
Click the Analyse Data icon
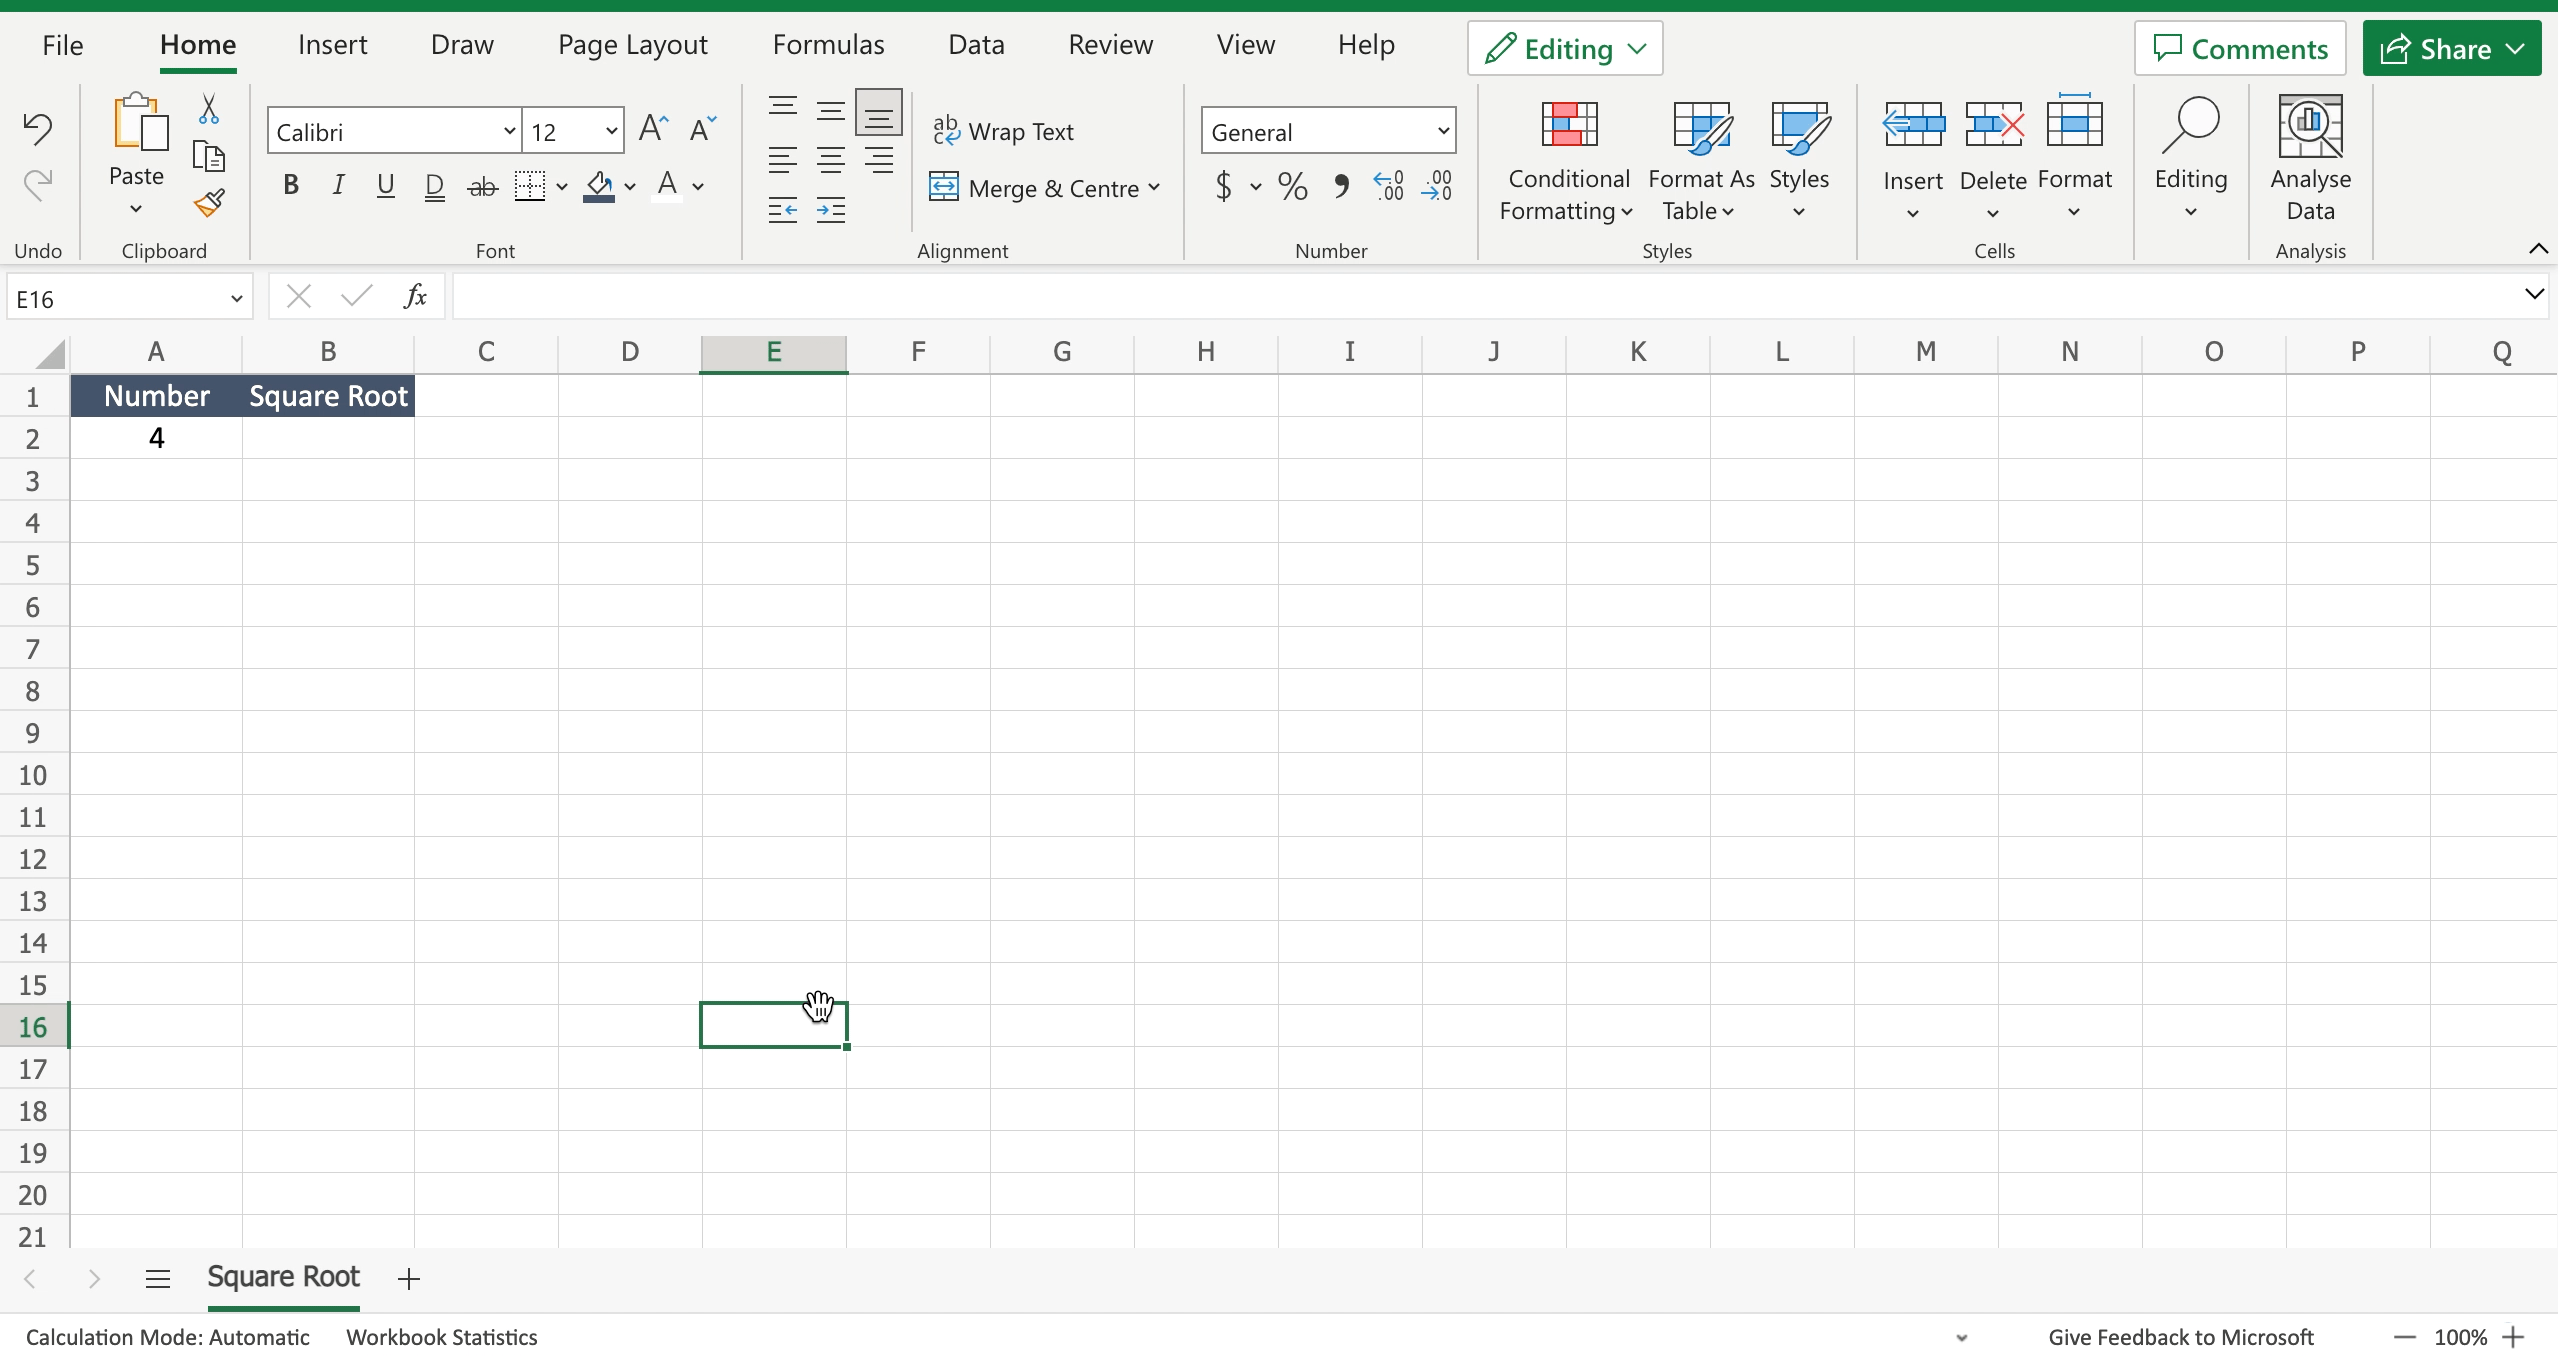click(x=2310, y=125)
